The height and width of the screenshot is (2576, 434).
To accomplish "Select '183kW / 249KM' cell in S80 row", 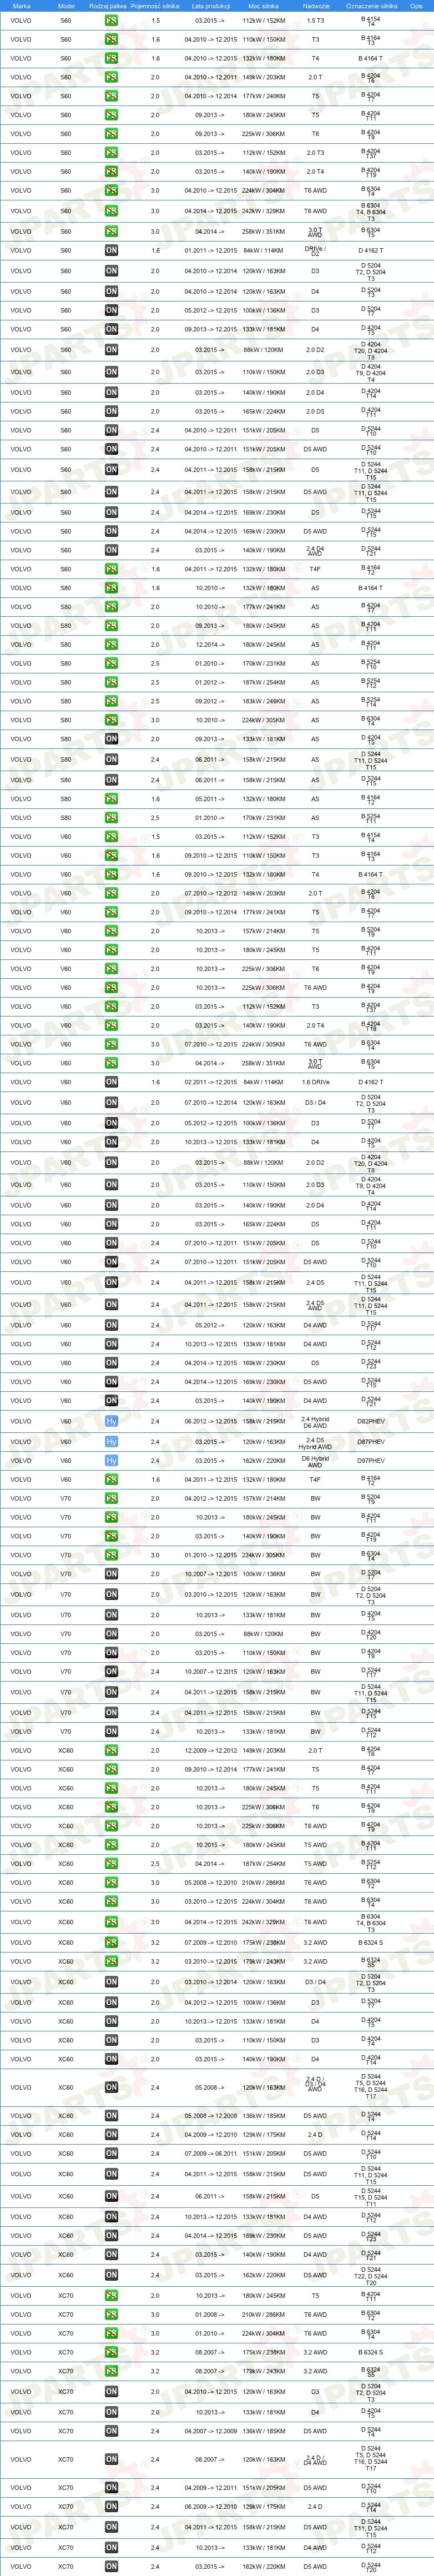I will pos(263,701).
